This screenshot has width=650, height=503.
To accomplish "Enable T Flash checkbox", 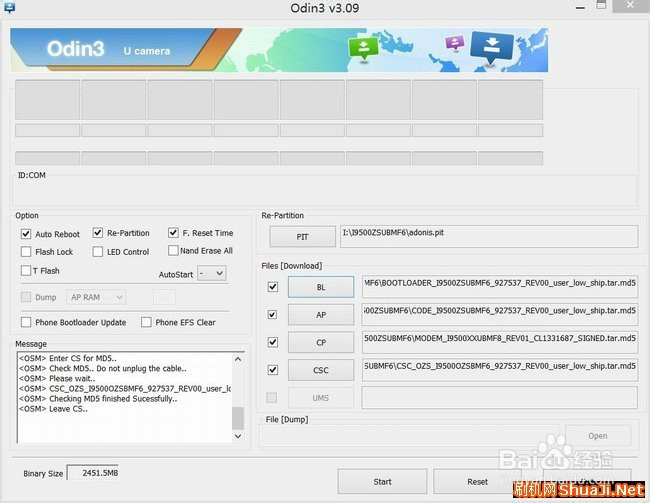I will click(26, 270).
